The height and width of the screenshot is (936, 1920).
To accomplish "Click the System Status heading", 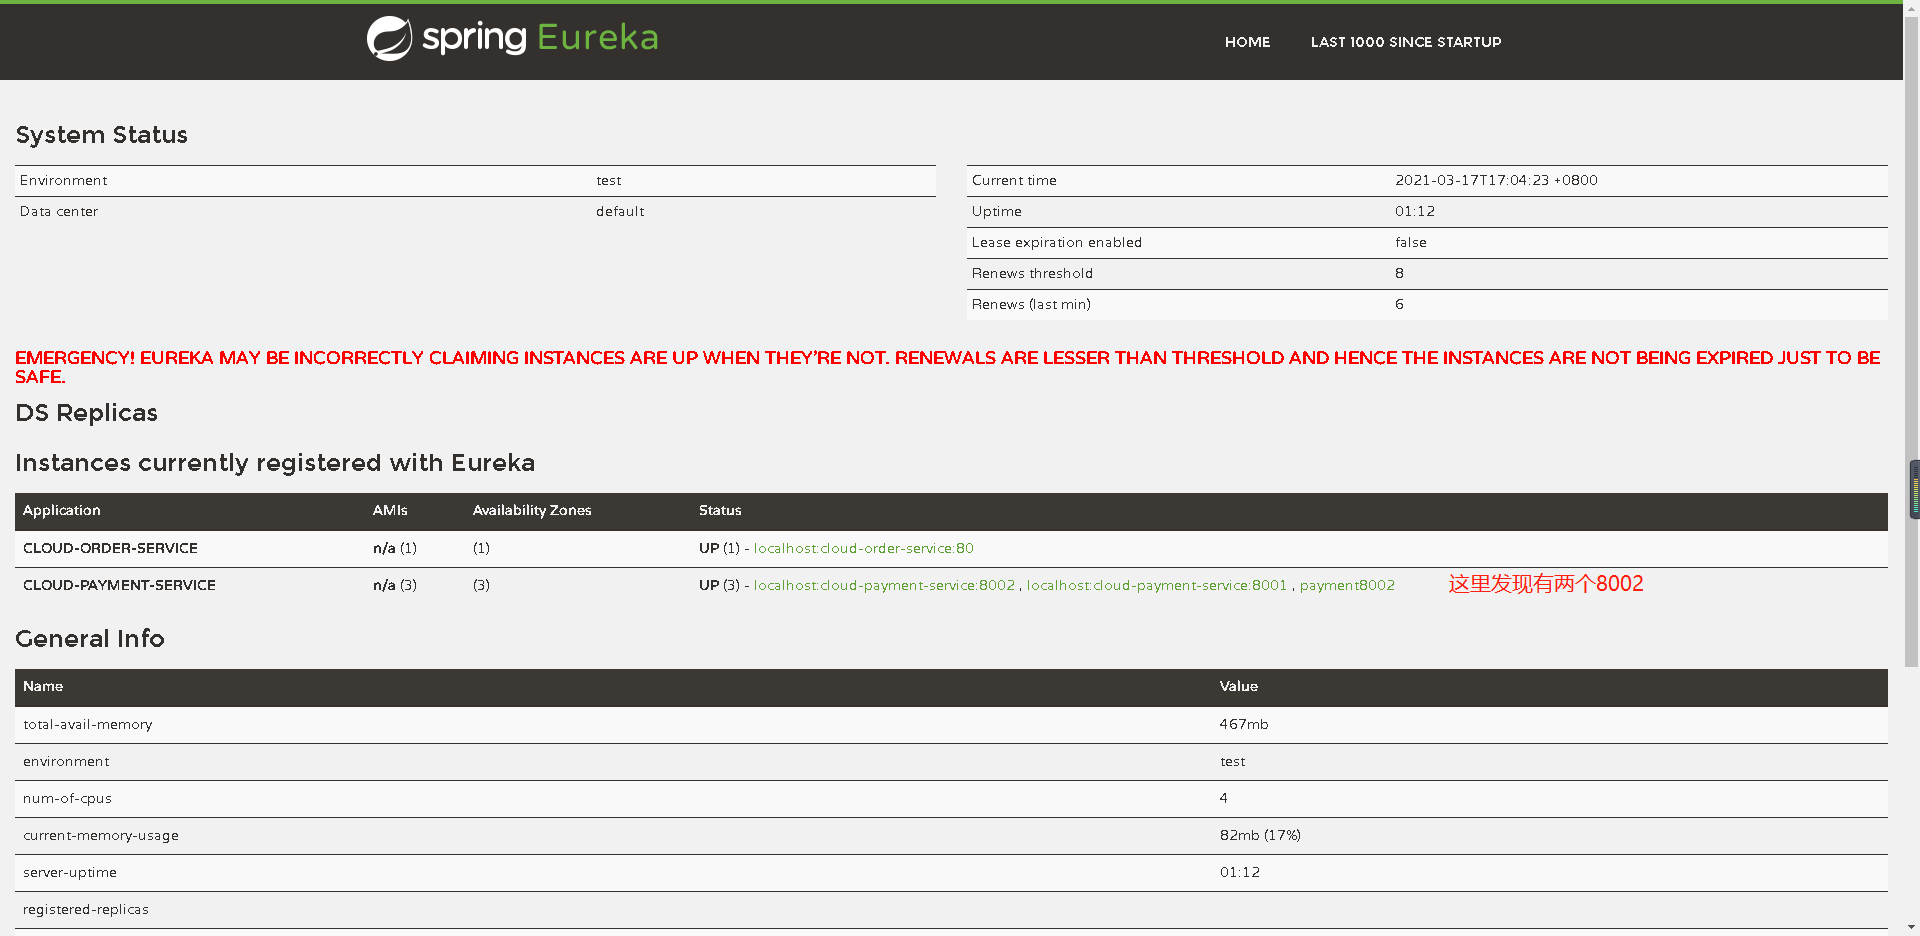I will [x=101, y=135].
